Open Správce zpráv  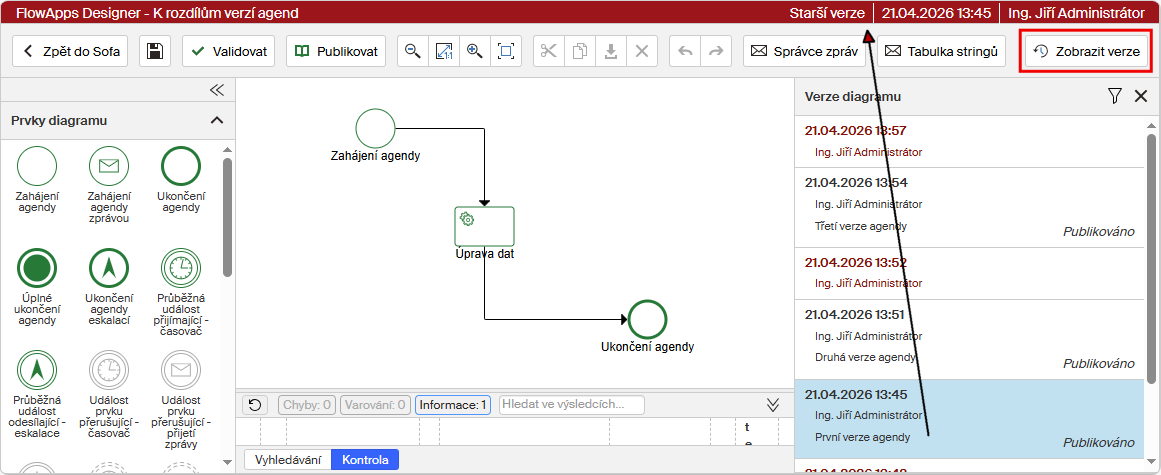804,51
